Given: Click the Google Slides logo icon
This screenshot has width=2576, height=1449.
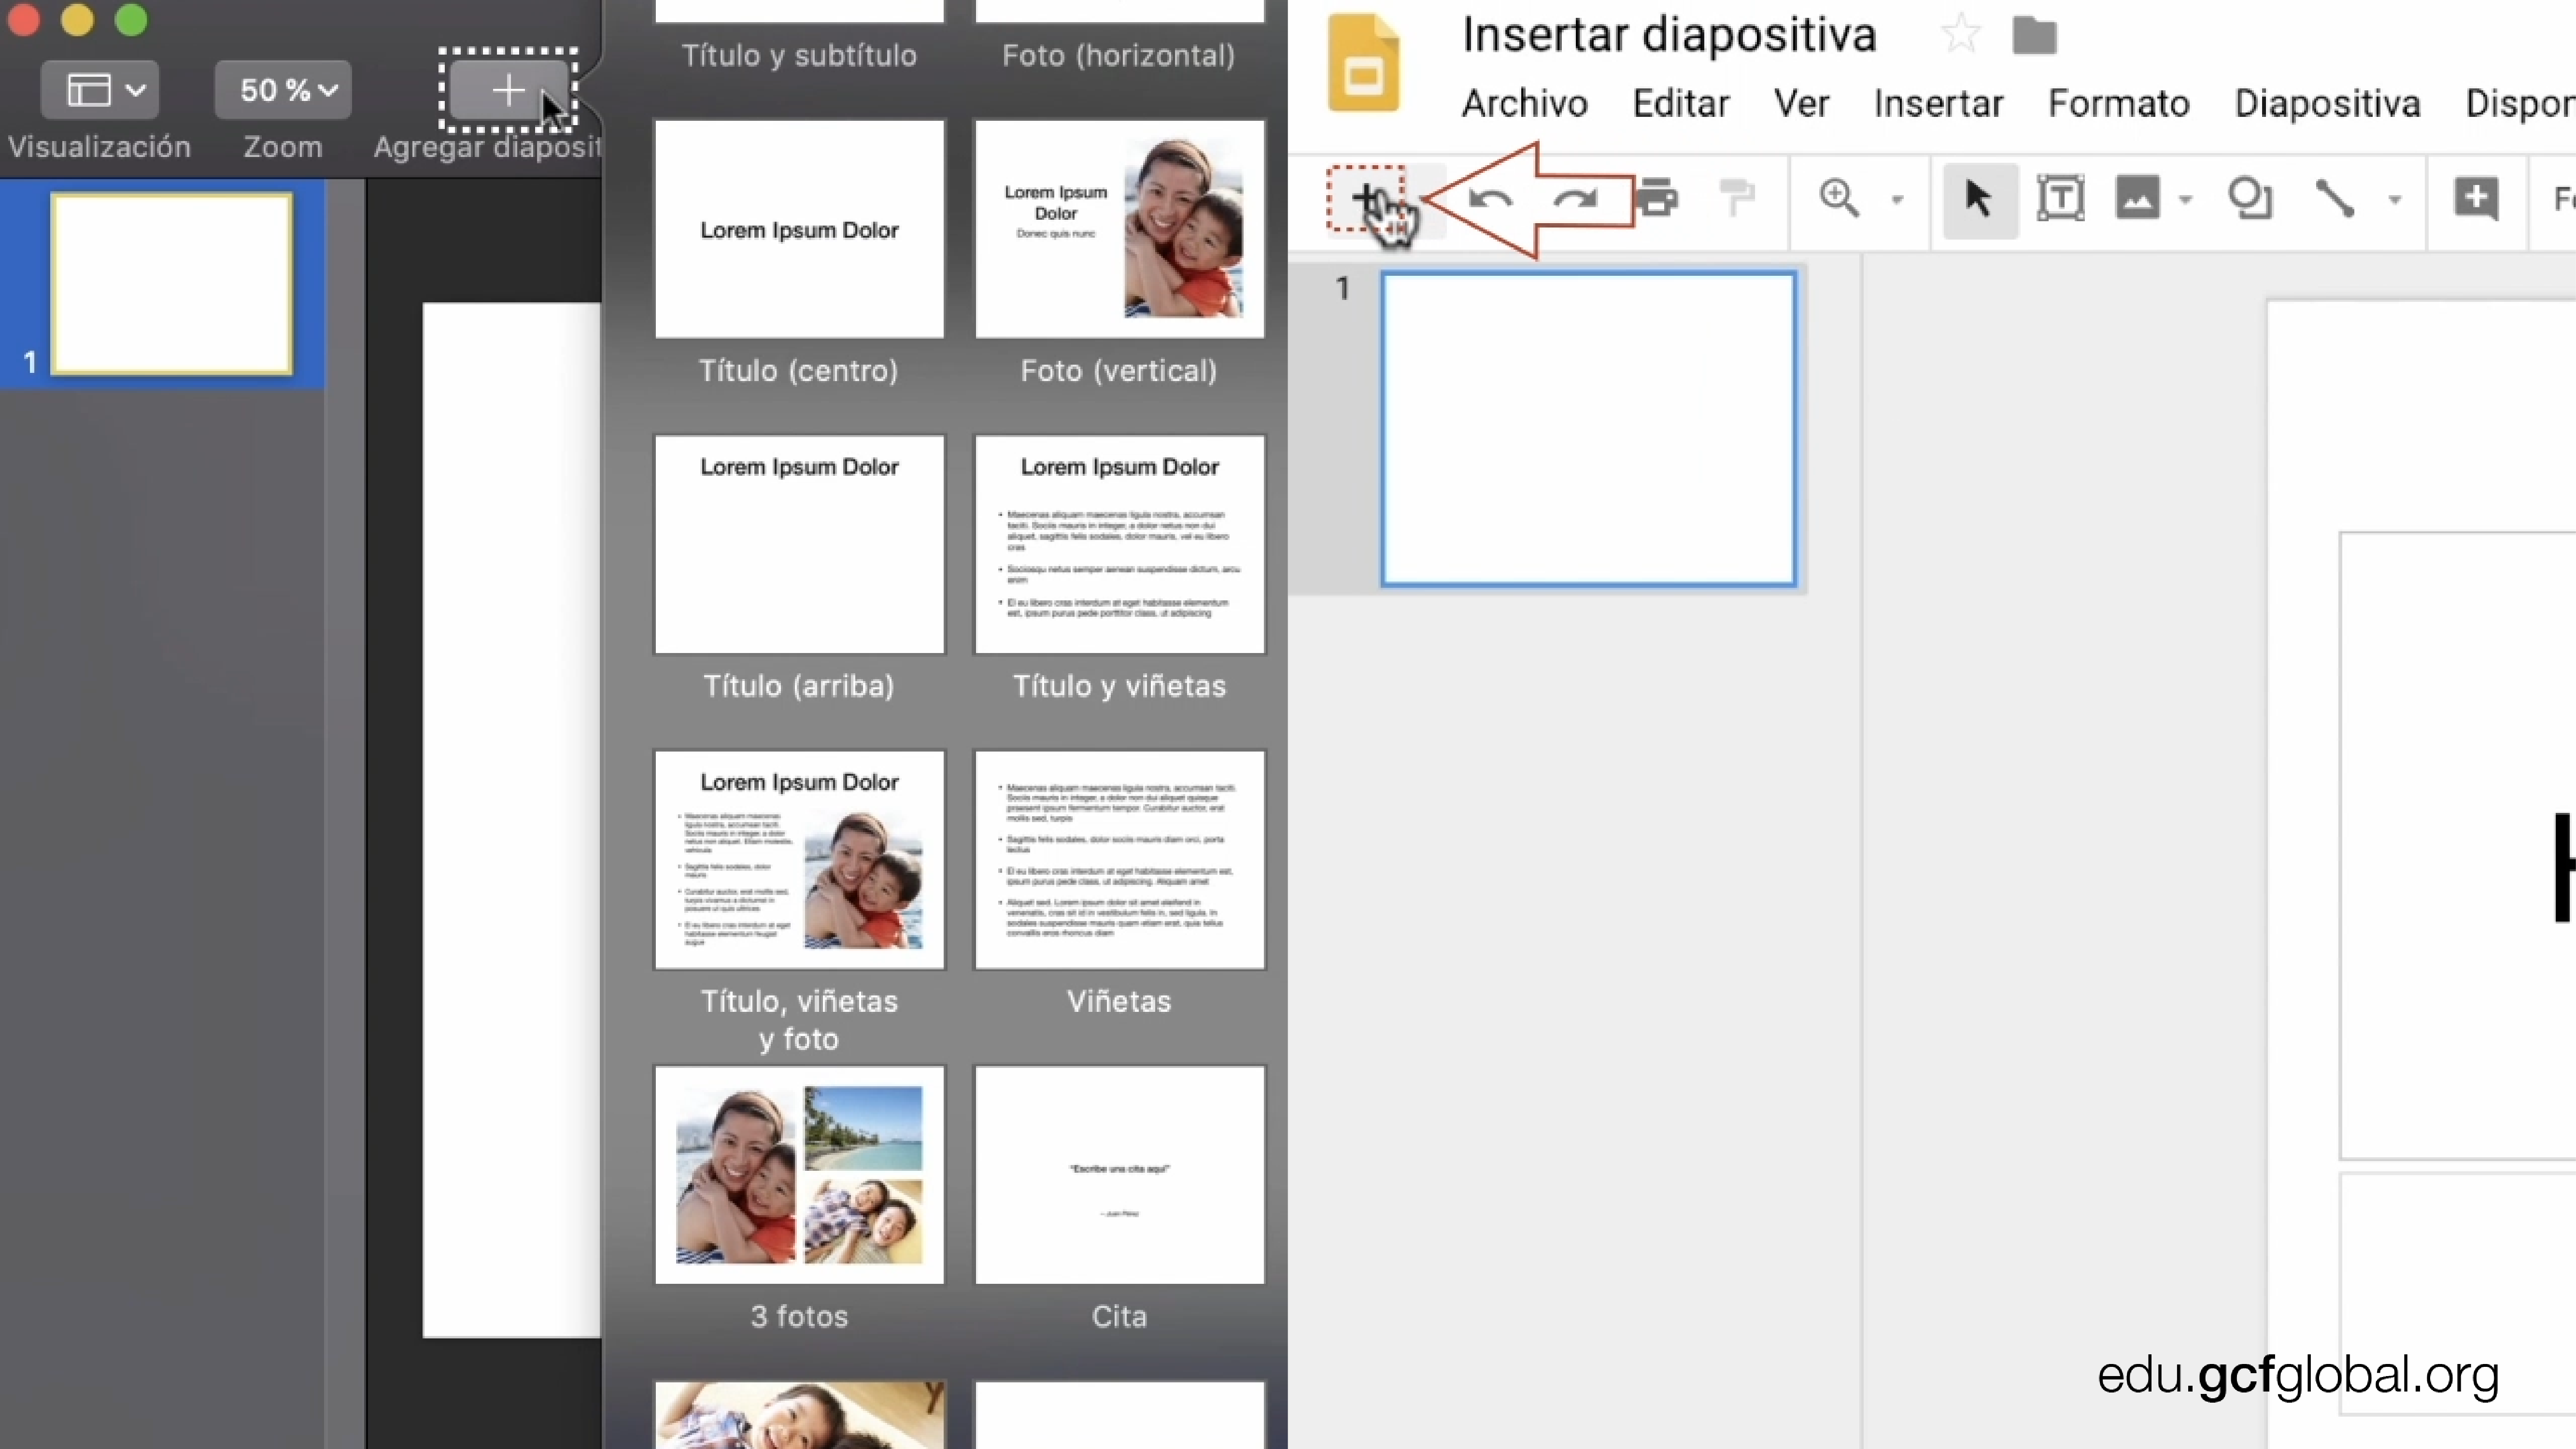Looking at the screenshot, I should pos(1362,62).
